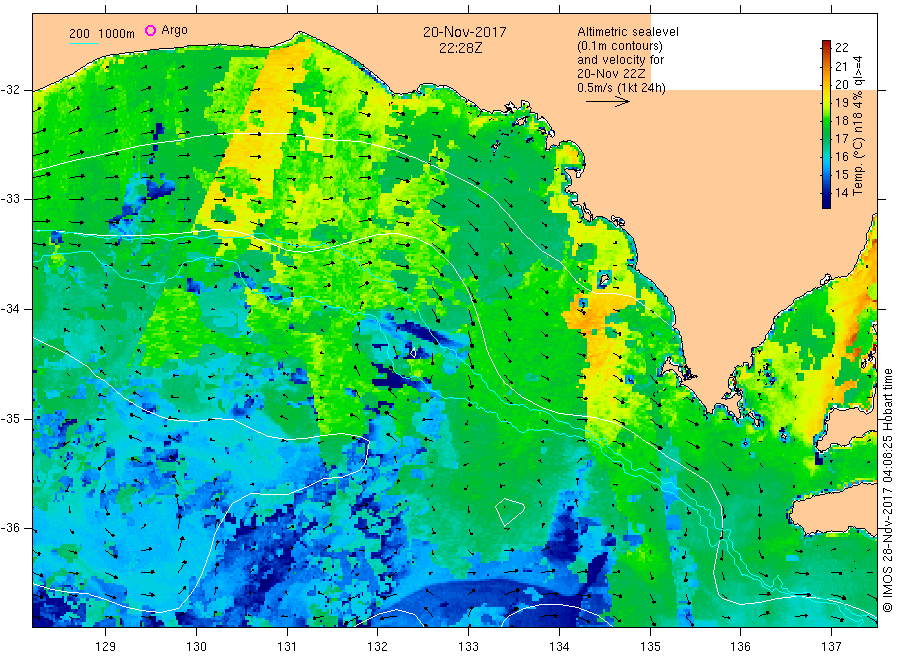
Task: Click the -33 latitude axis label
Action: pyautogui.click(x=11, y=199)
